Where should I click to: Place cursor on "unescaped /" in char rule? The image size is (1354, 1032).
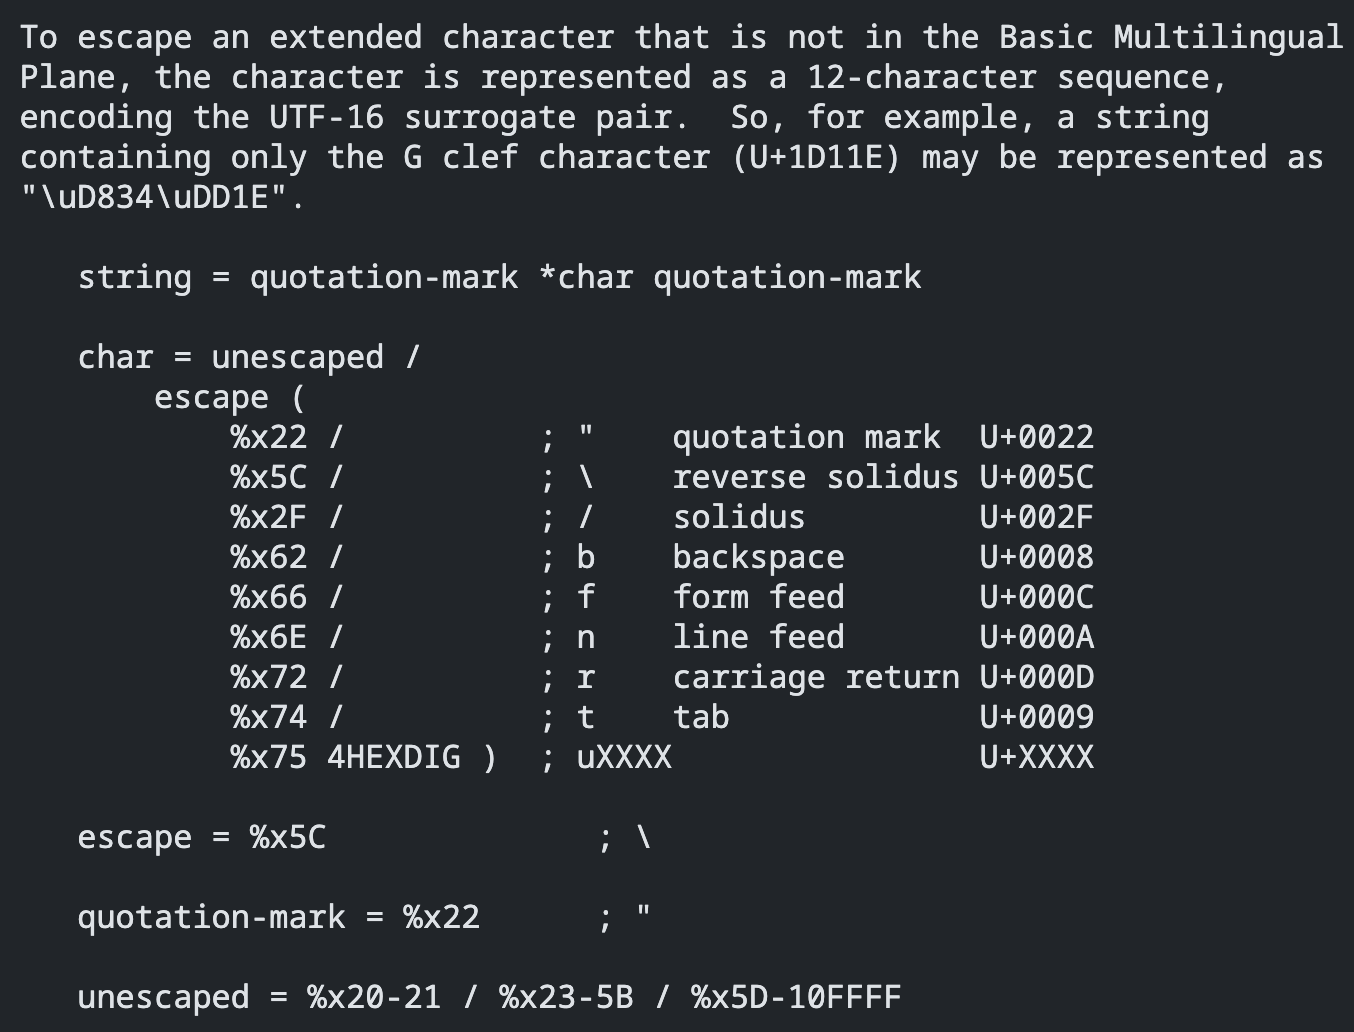(315, 358)
